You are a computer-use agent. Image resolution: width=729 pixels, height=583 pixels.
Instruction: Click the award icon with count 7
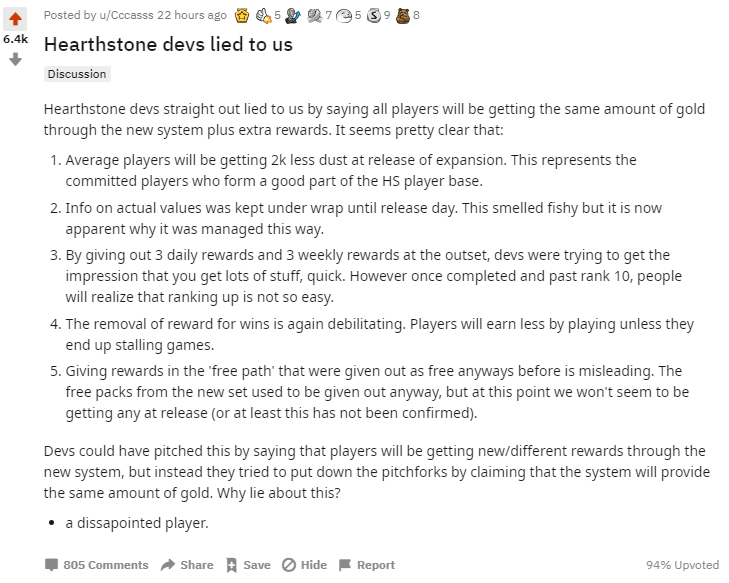click(x=314, y=15)
